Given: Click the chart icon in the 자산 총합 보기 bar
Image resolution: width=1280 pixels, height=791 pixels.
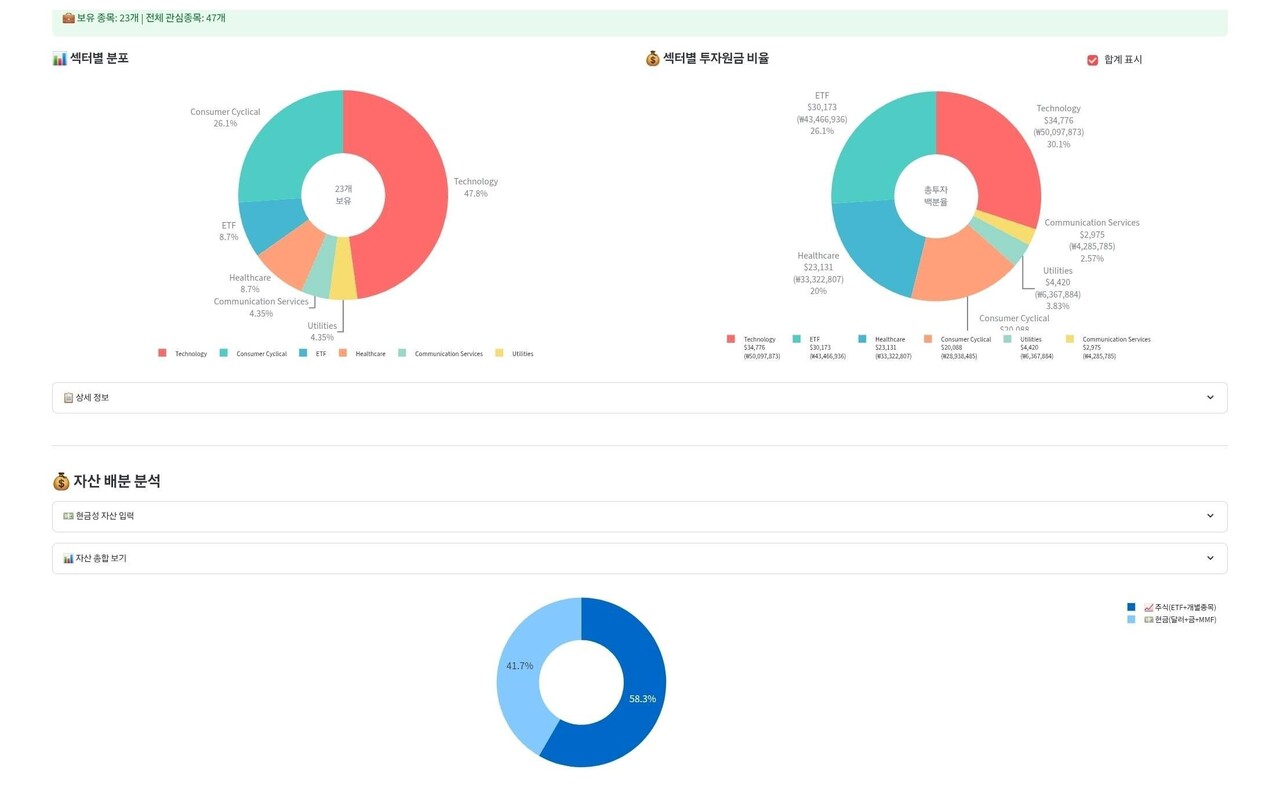Looking at the screenshot, I should click(x=66, y=557).
